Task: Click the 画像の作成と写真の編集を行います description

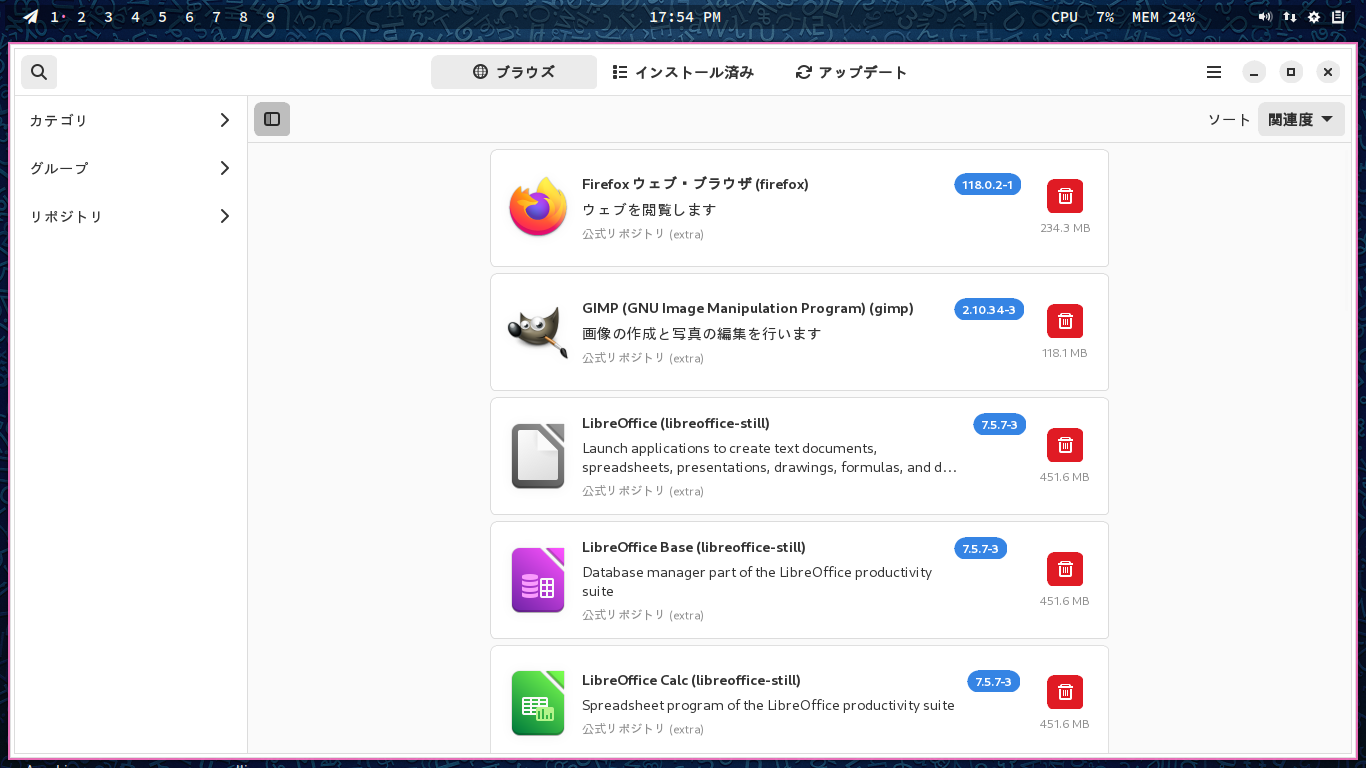Action: 701,333
